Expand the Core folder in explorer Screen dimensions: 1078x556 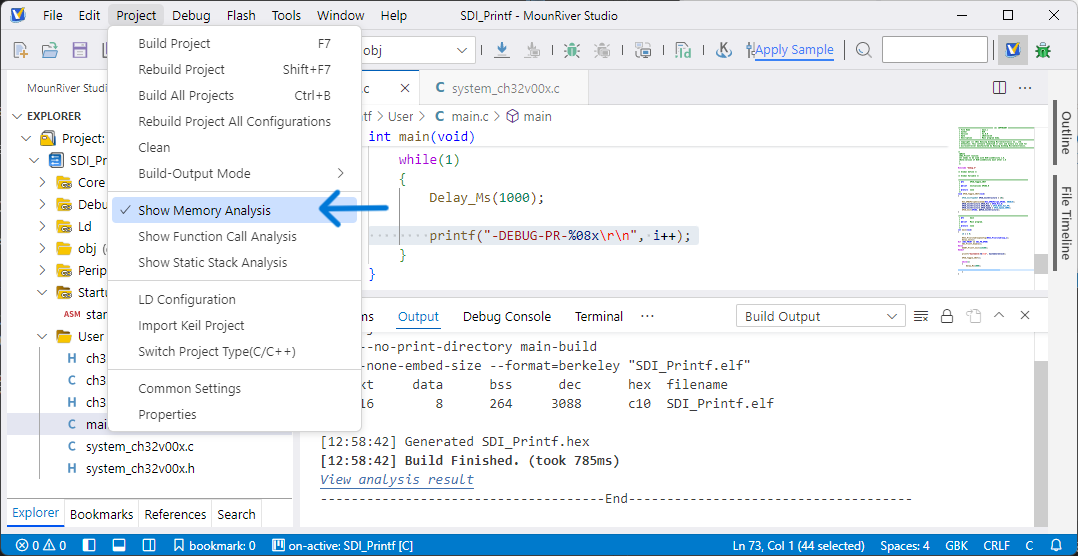coord(43,182)
